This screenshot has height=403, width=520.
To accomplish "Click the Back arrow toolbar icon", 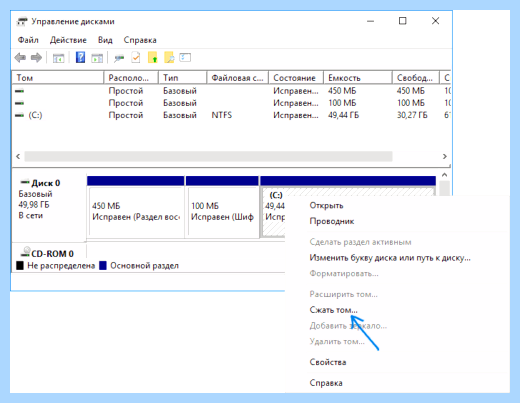I will pos(20,58).
